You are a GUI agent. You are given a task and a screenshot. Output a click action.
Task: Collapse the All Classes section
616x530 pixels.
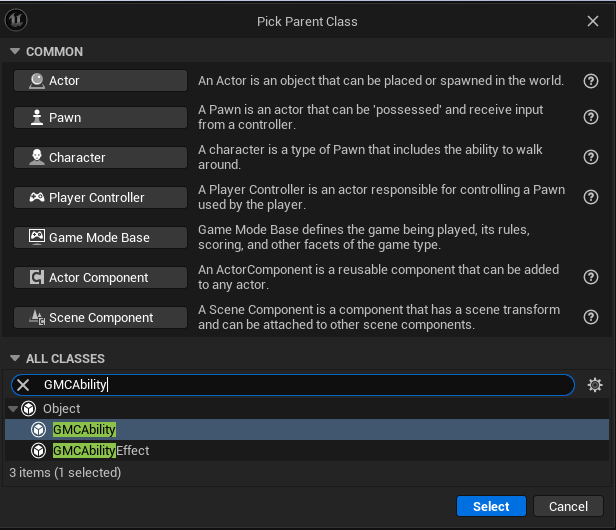[15, 358]
